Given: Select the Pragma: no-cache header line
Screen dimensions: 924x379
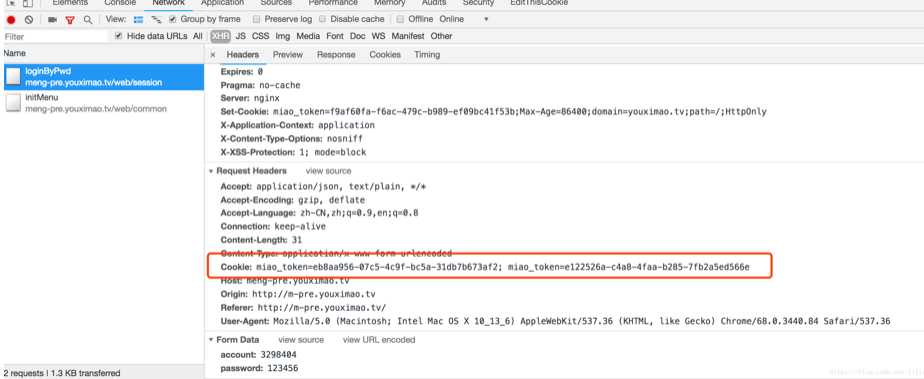Looking at the screenshot, I should point(260,85).
